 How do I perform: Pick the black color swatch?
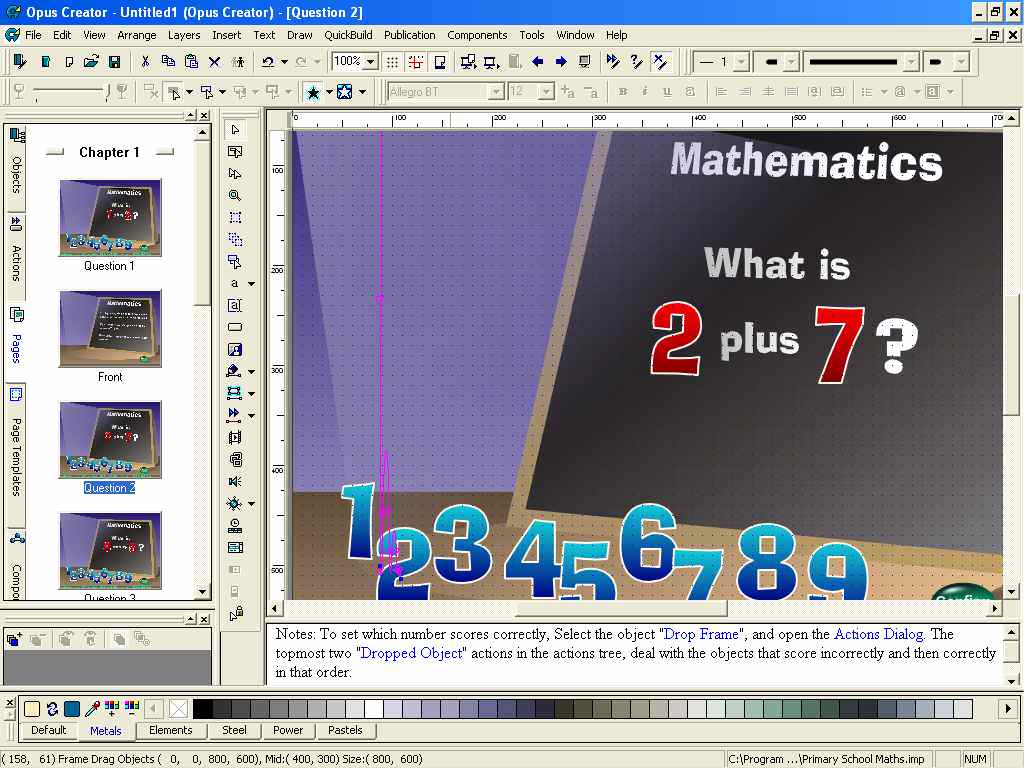click(202, 709)
